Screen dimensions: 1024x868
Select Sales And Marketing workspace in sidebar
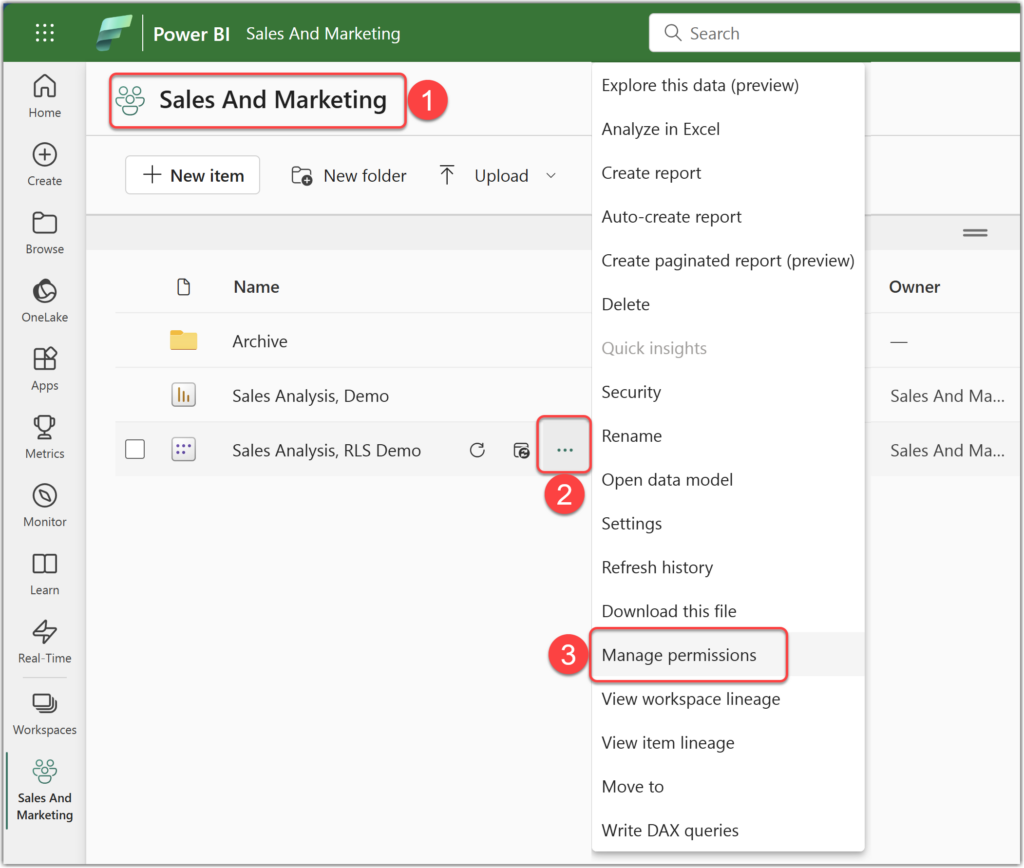click(44, 790)
